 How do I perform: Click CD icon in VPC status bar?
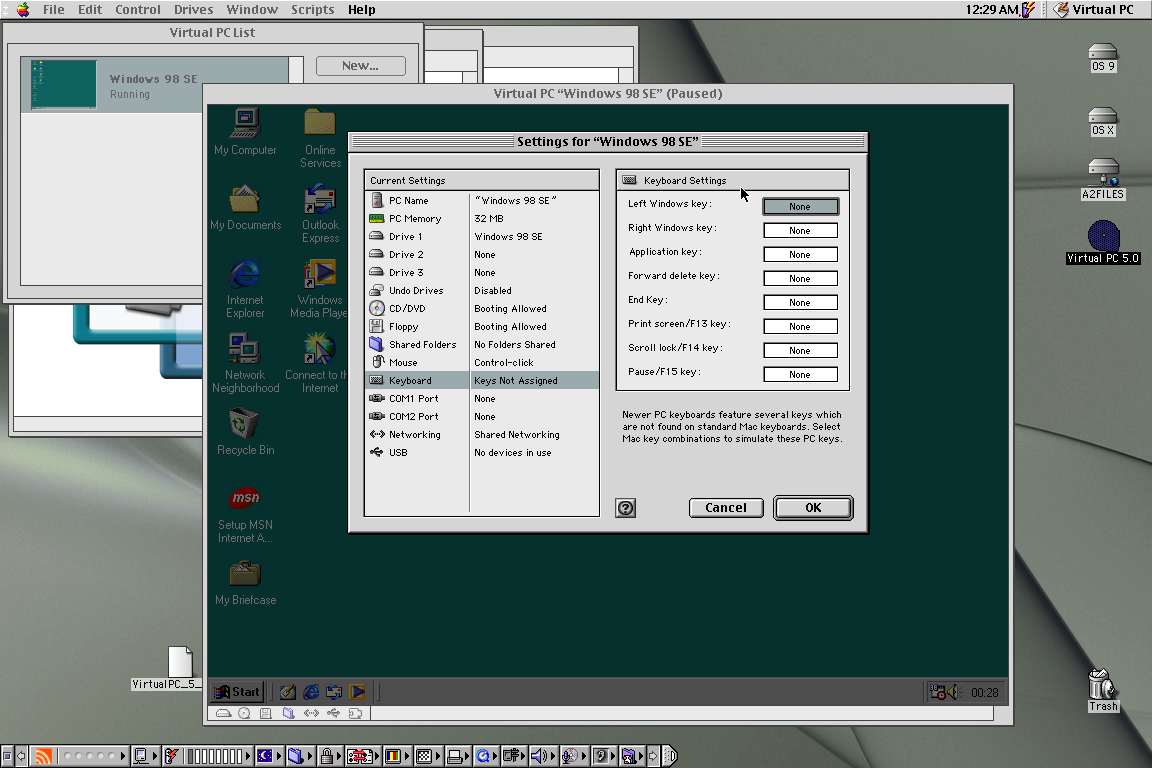tap(245, 713)
